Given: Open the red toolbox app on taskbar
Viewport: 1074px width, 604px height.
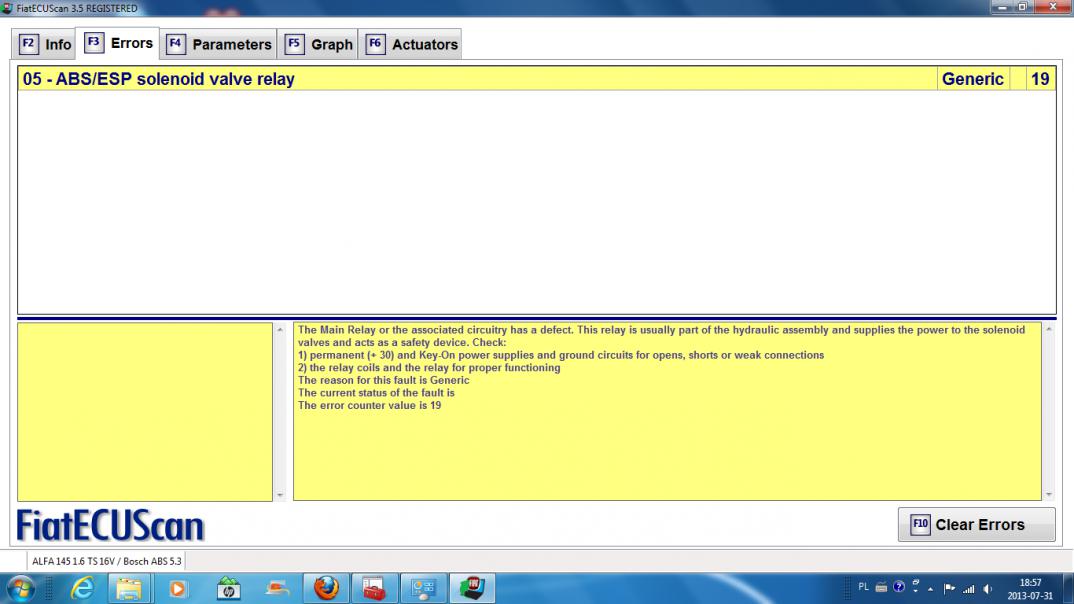Looking at the screenshot, I should 374,588.
